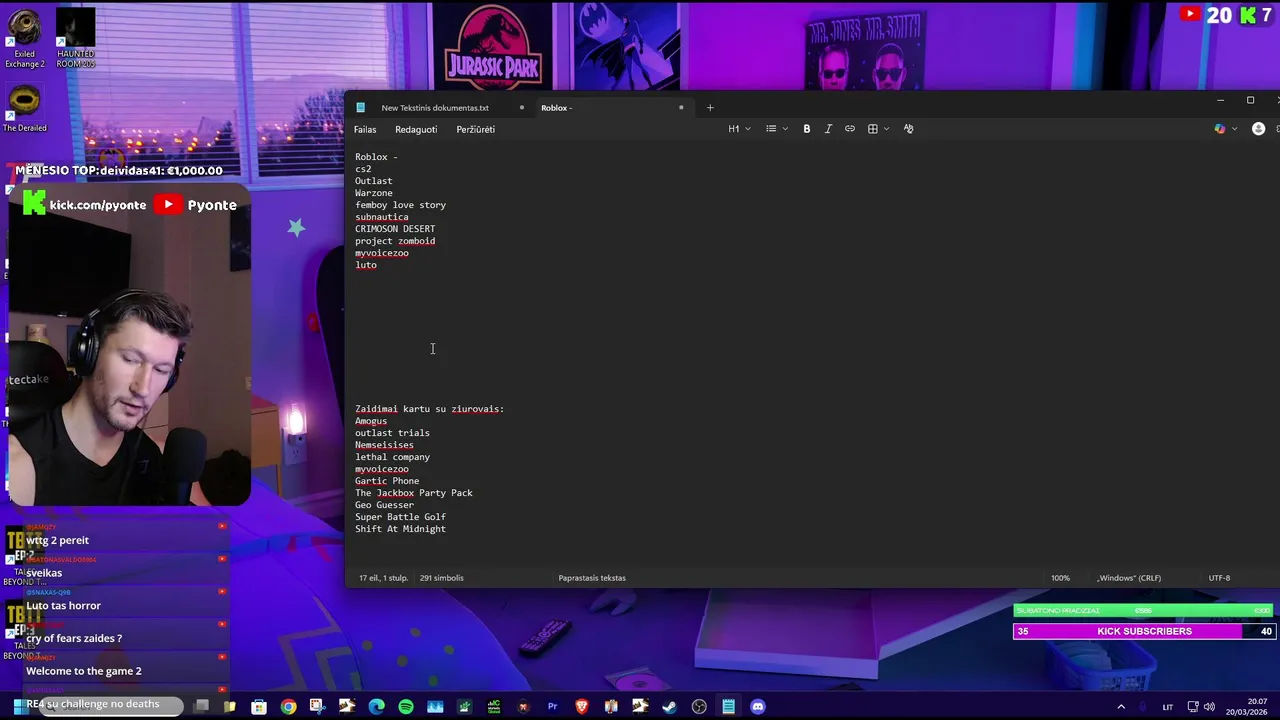Add a new Notepad tab
Screen dimensions: 1280x720
(x=710, y=108)
